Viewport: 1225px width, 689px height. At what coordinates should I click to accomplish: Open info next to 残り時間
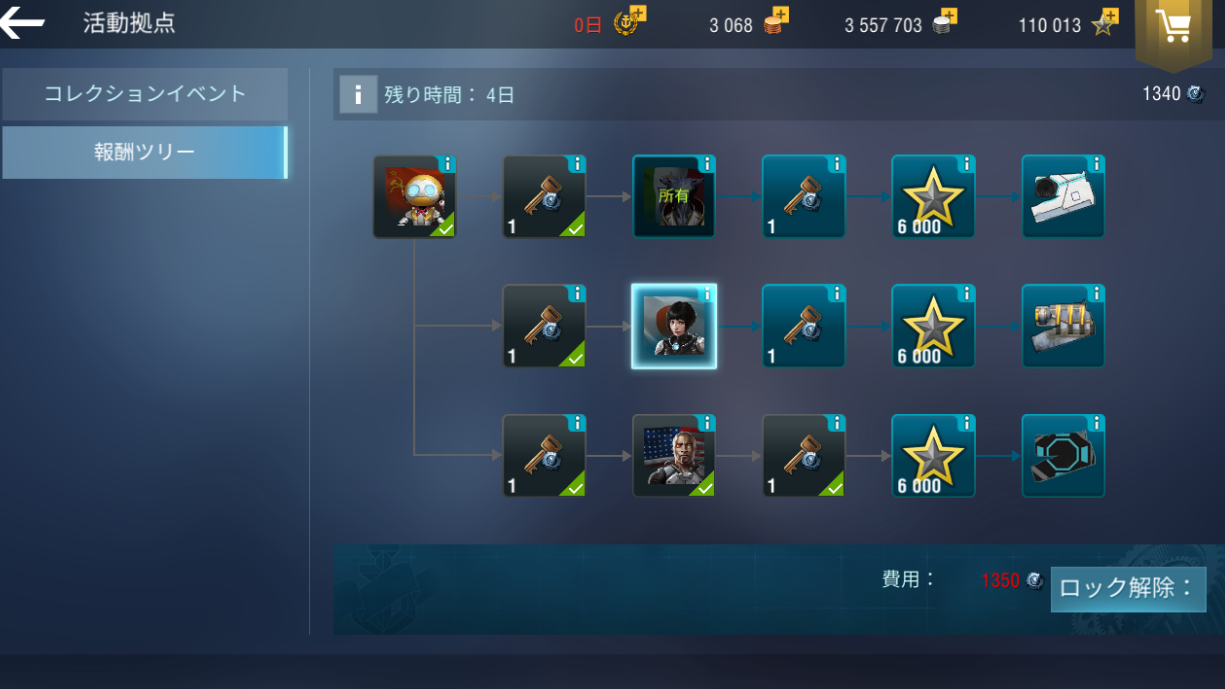tap(358, 95)
